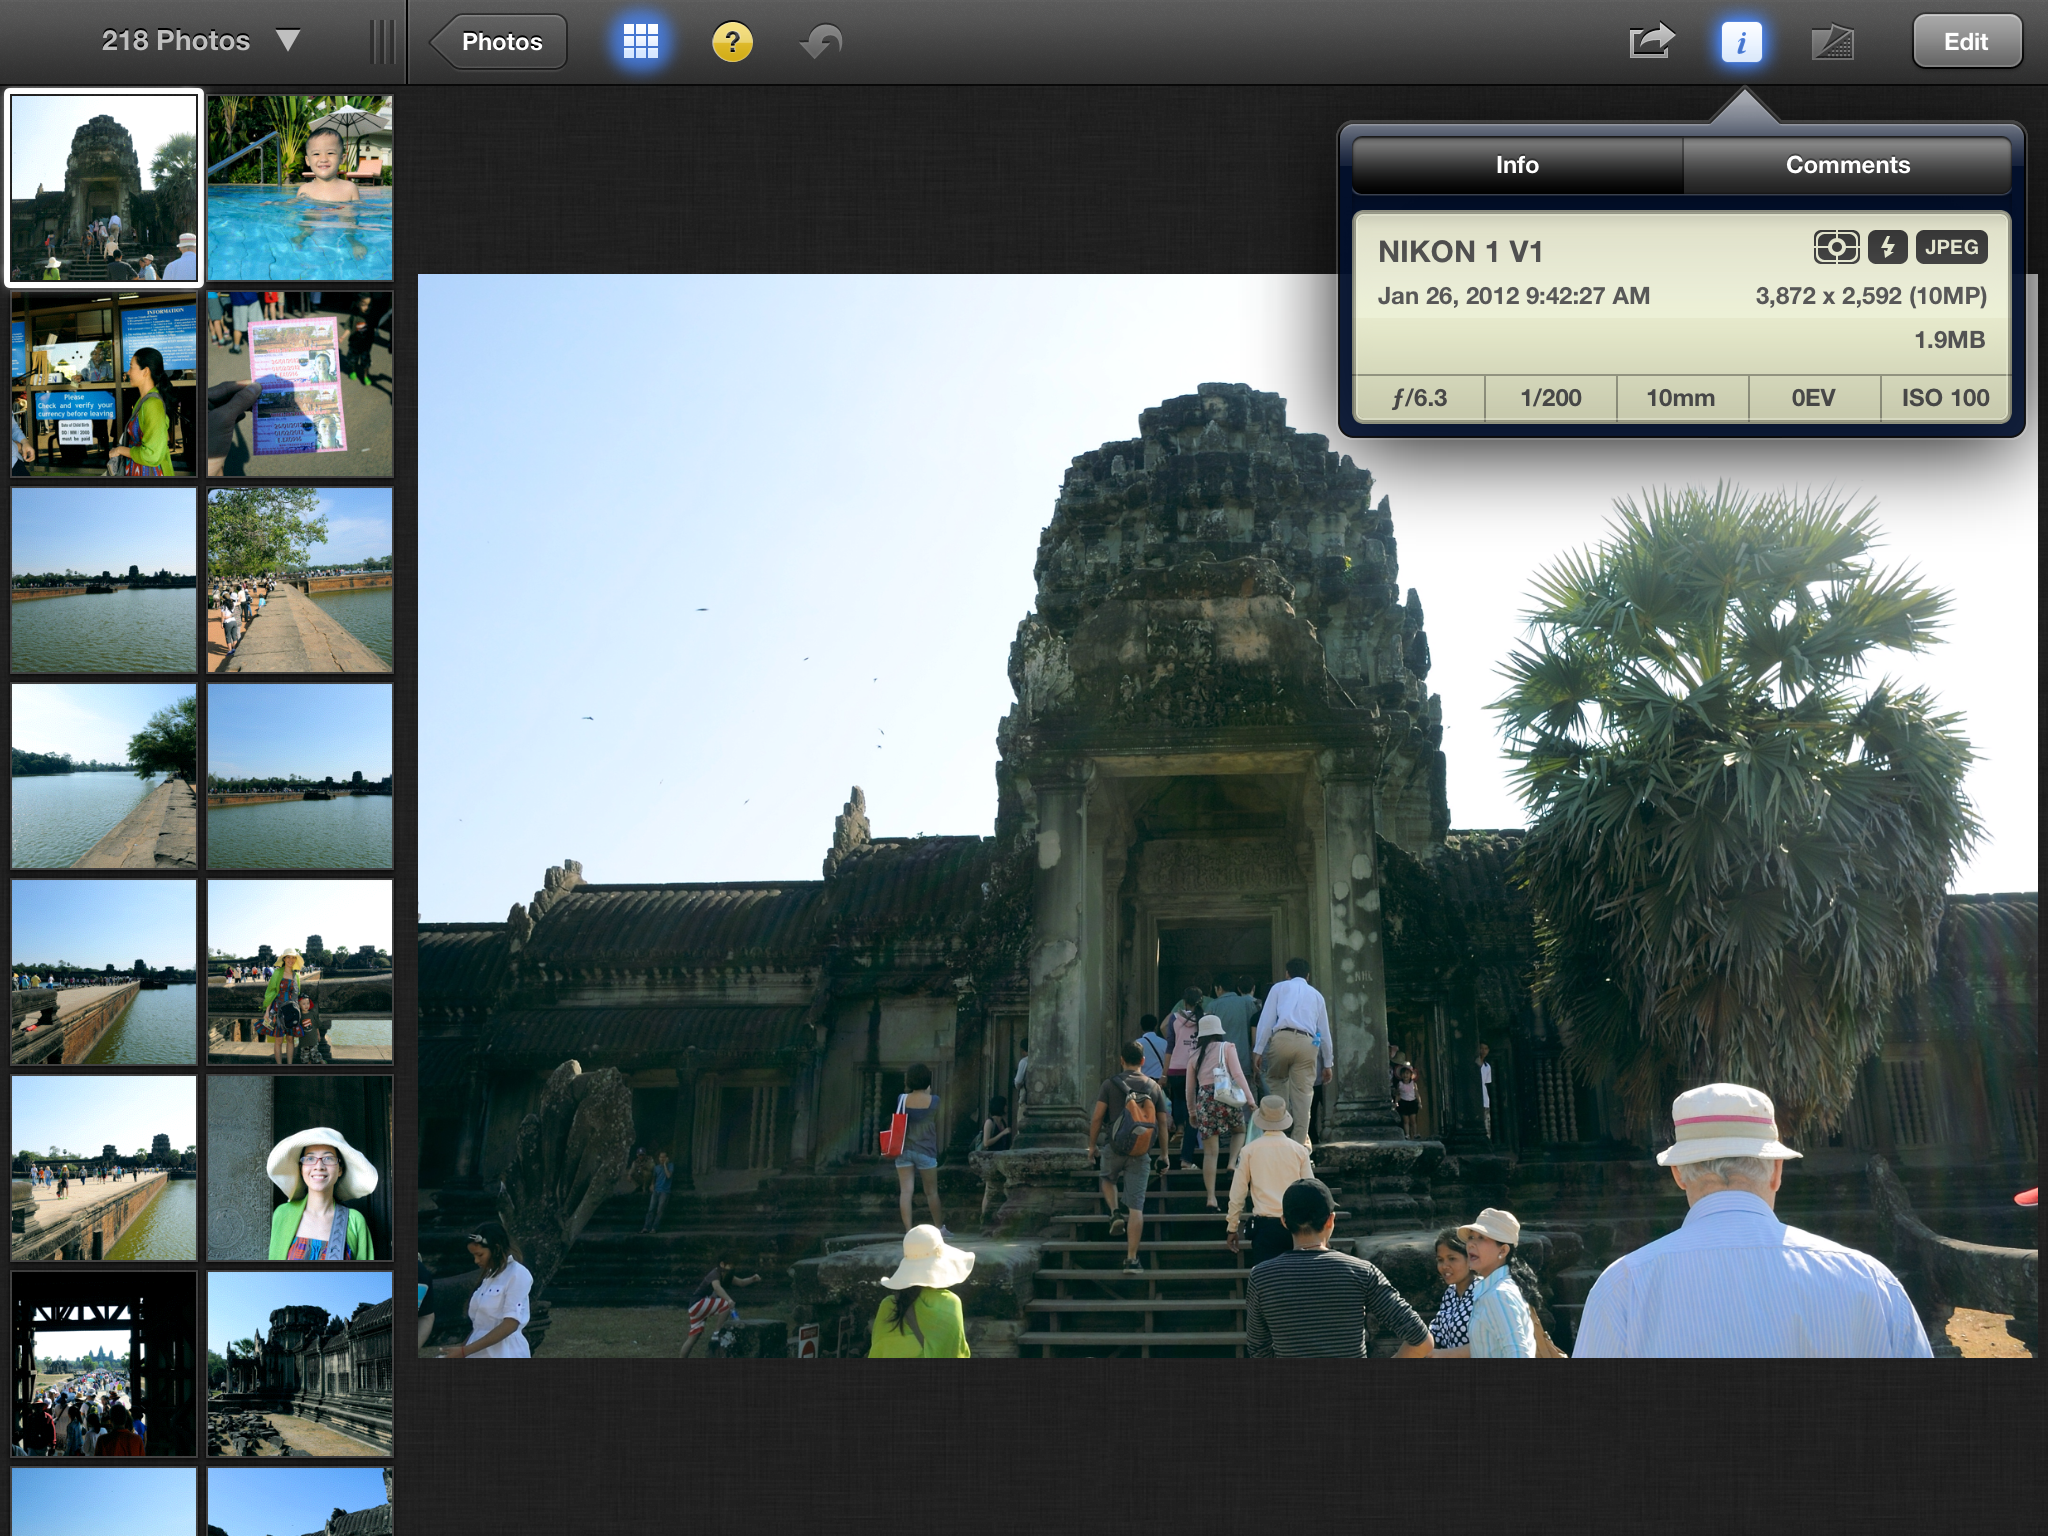Select the swimming pool child thumbnail
Viewport: 2048px width, 1536px height.
pyautogui.click(x=300, y=188)
